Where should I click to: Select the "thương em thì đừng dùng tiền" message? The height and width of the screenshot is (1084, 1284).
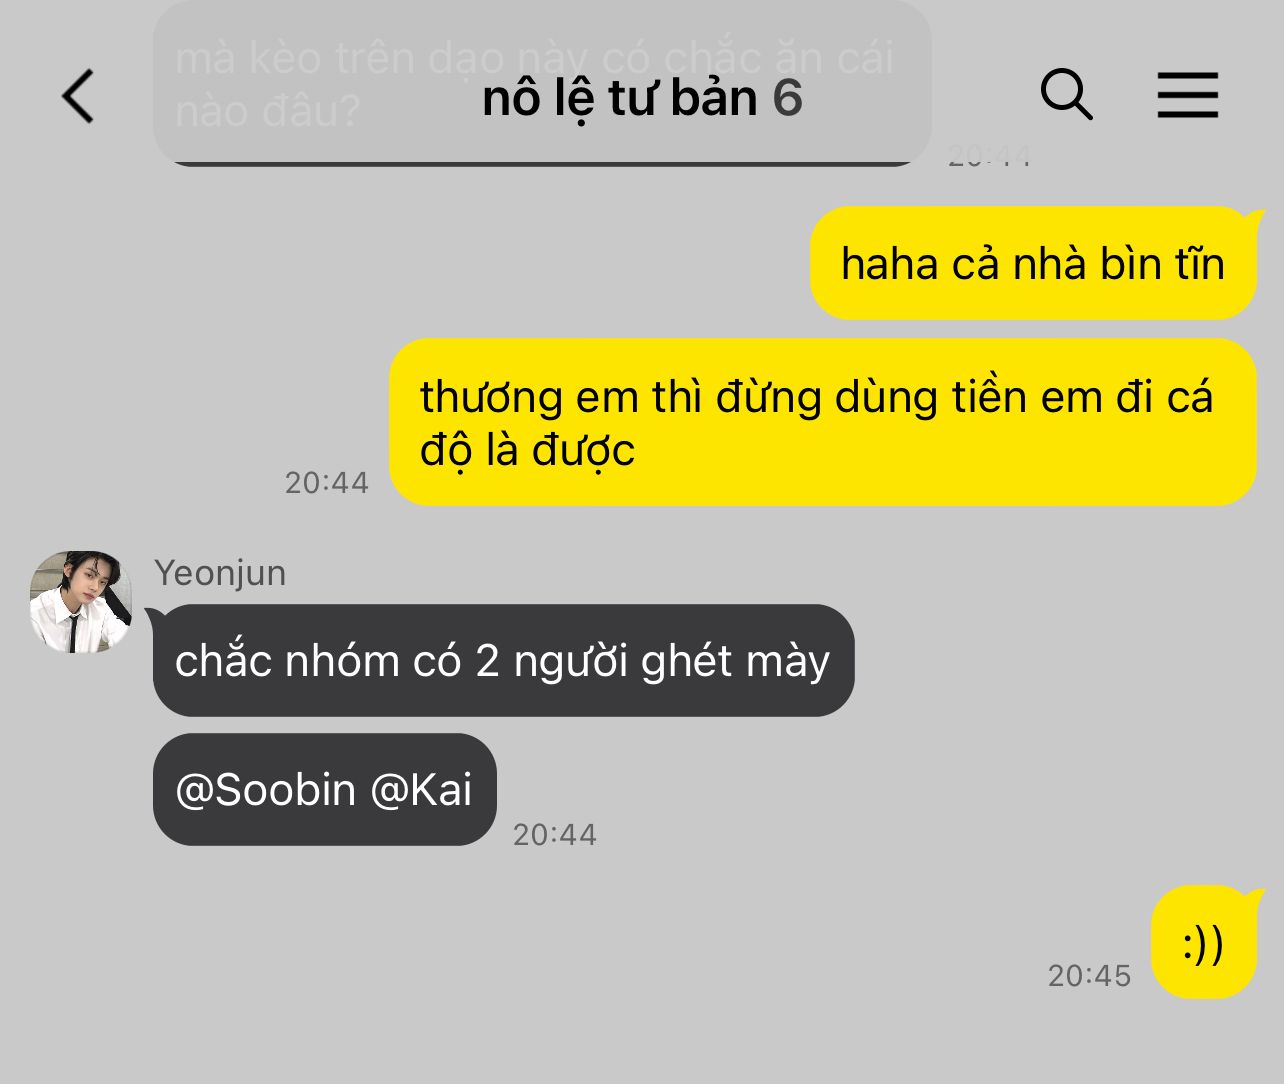point(822,423)
